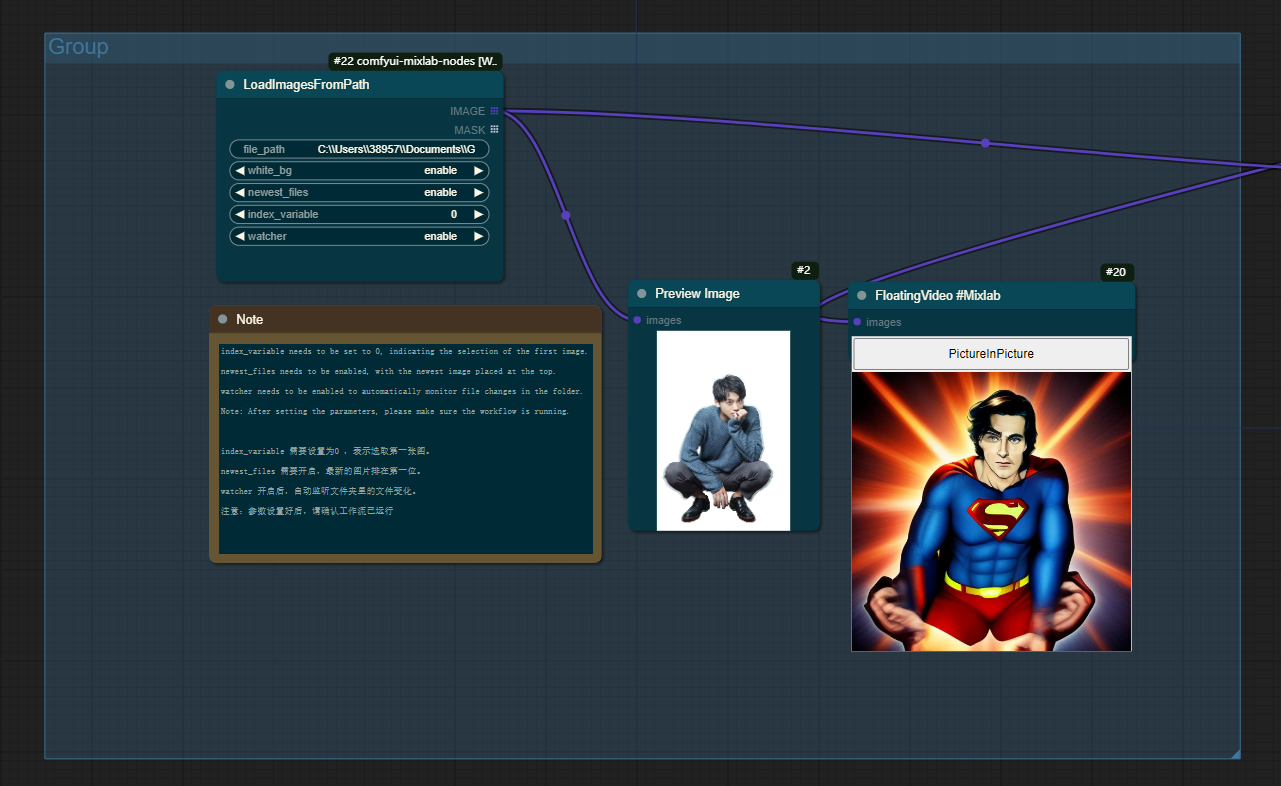Toggle the watcher enable value
Screen dimensions: 1281x786
click(440, 237)
